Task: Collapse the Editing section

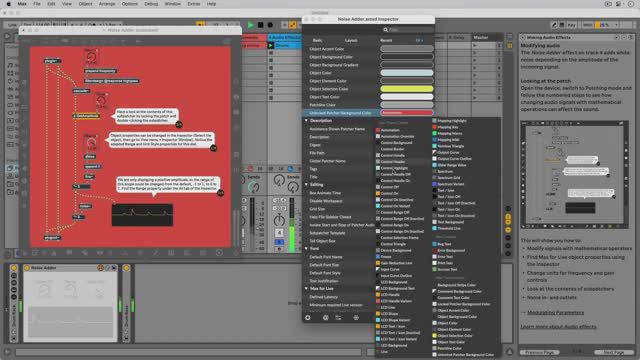Action: 307,185
